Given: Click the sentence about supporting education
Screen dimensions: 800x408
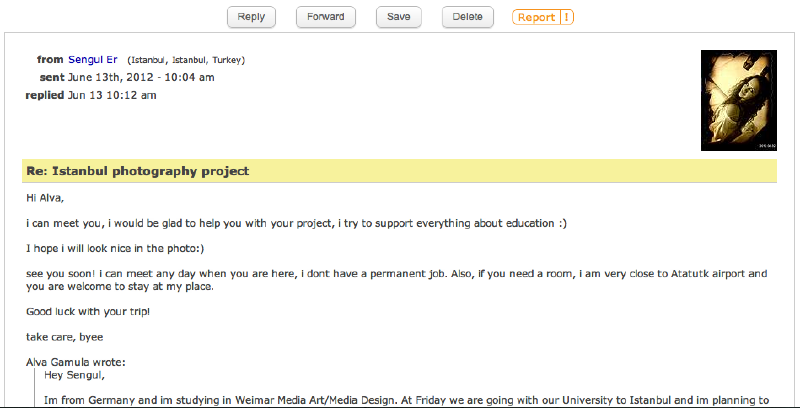Looking at the screenshot, I should pyautogui.click(x=296, y=223).
